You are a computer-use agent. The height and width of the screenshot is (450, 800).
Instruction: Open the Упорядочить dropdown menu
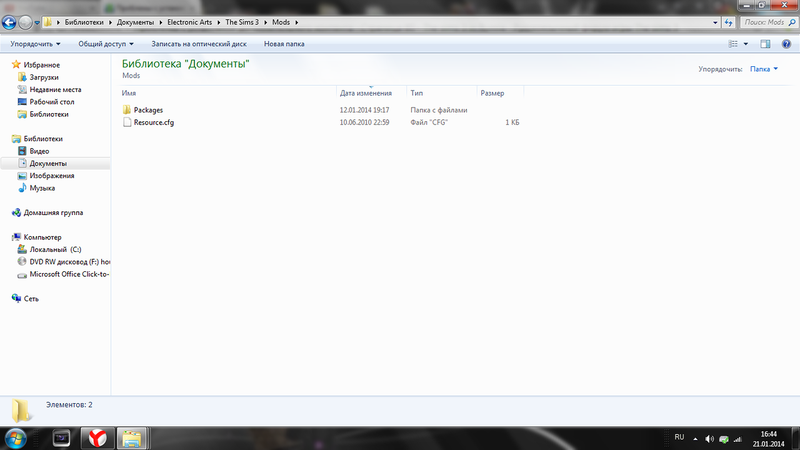coord(36,44)
